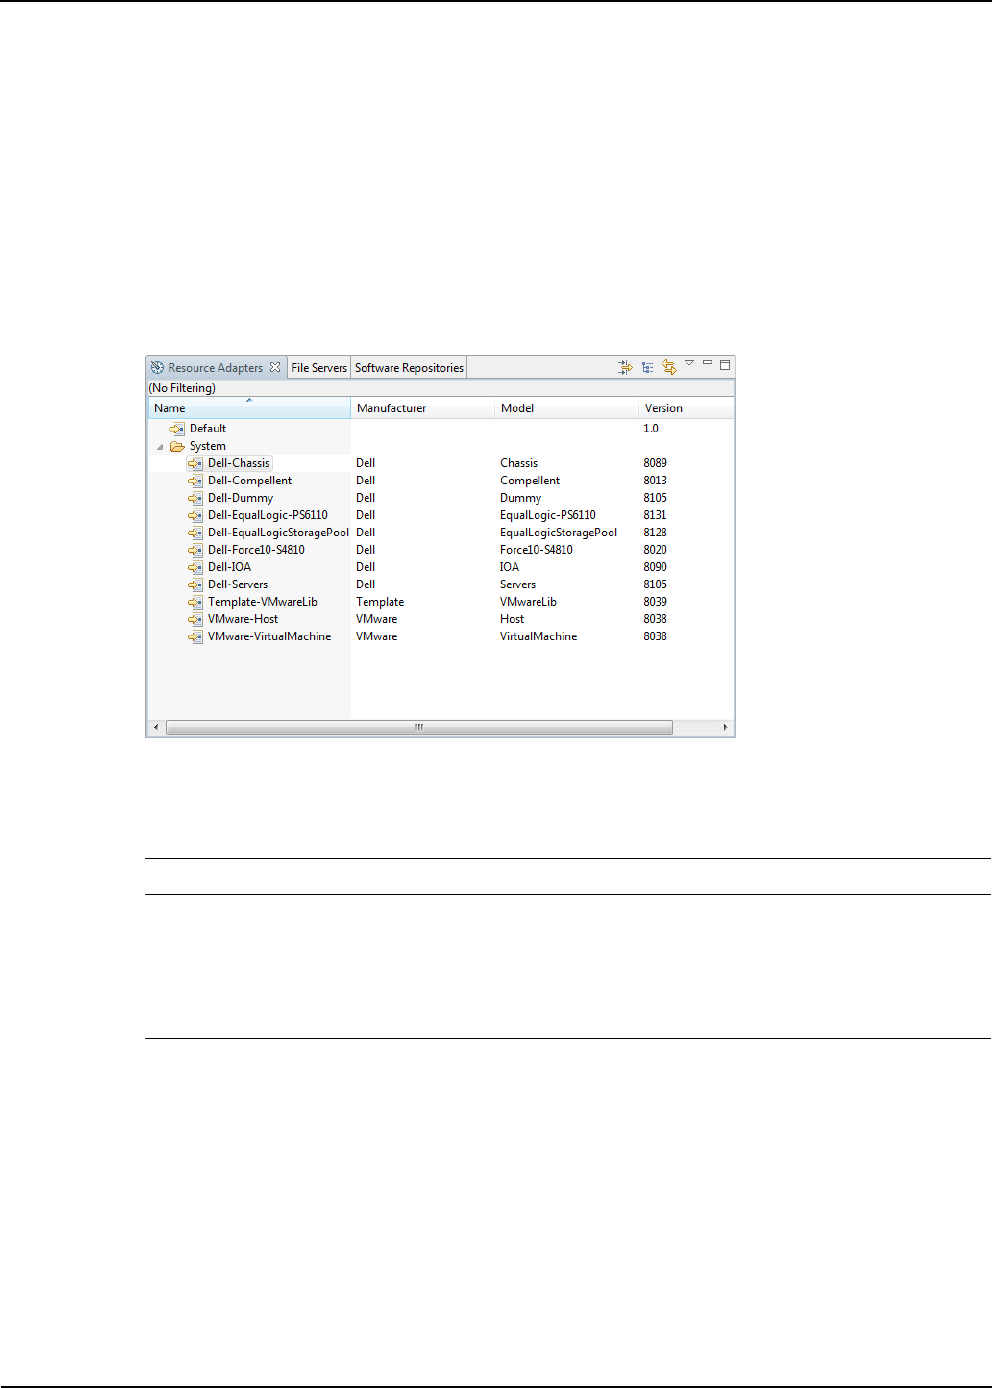Click the VMware-Host adapter icon
Image resolution: width=992 pixels, height=1388 pixels.
(x=195, y=619)
